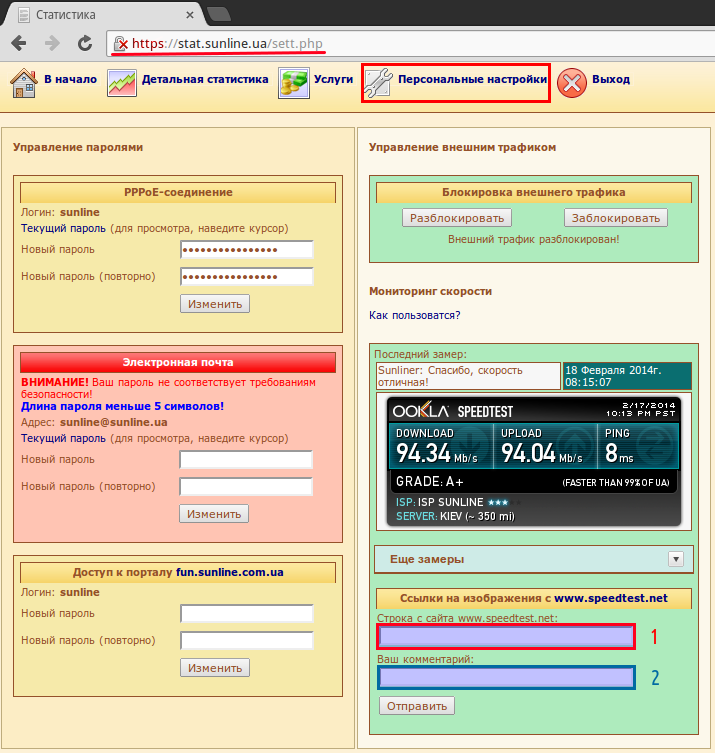Click Изменить under portal access

215,668
